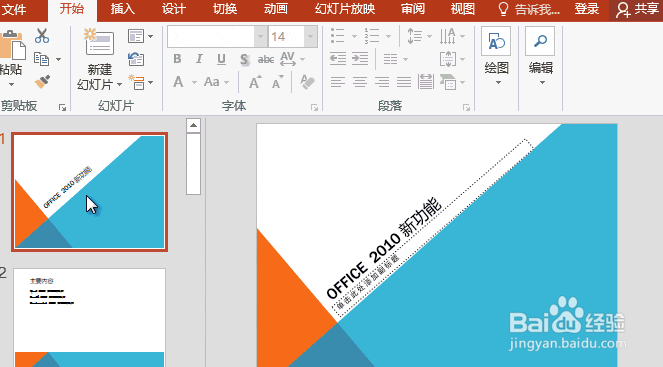Click the line spacing icon
The height and width of the screenshot is (367, 663).
point(414,36)
